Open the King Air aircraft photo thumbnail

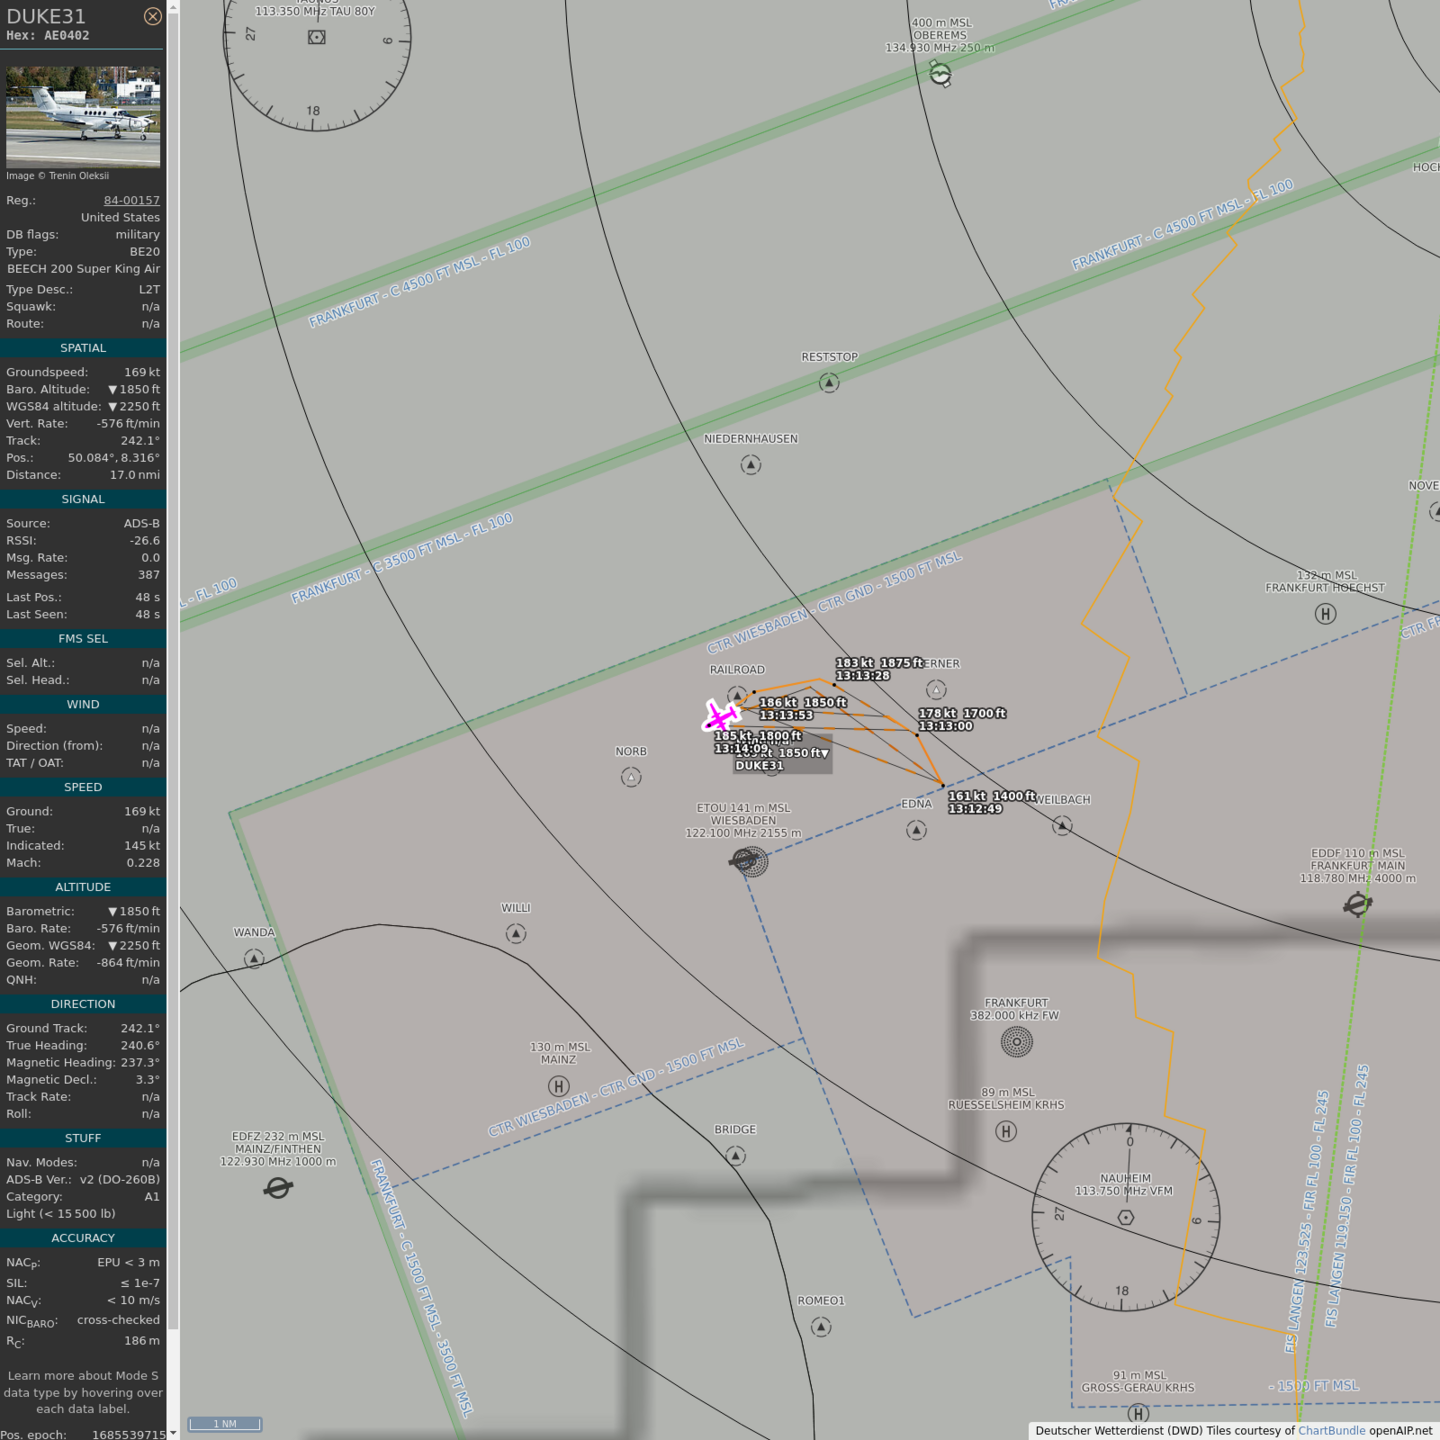pos(83,116)
